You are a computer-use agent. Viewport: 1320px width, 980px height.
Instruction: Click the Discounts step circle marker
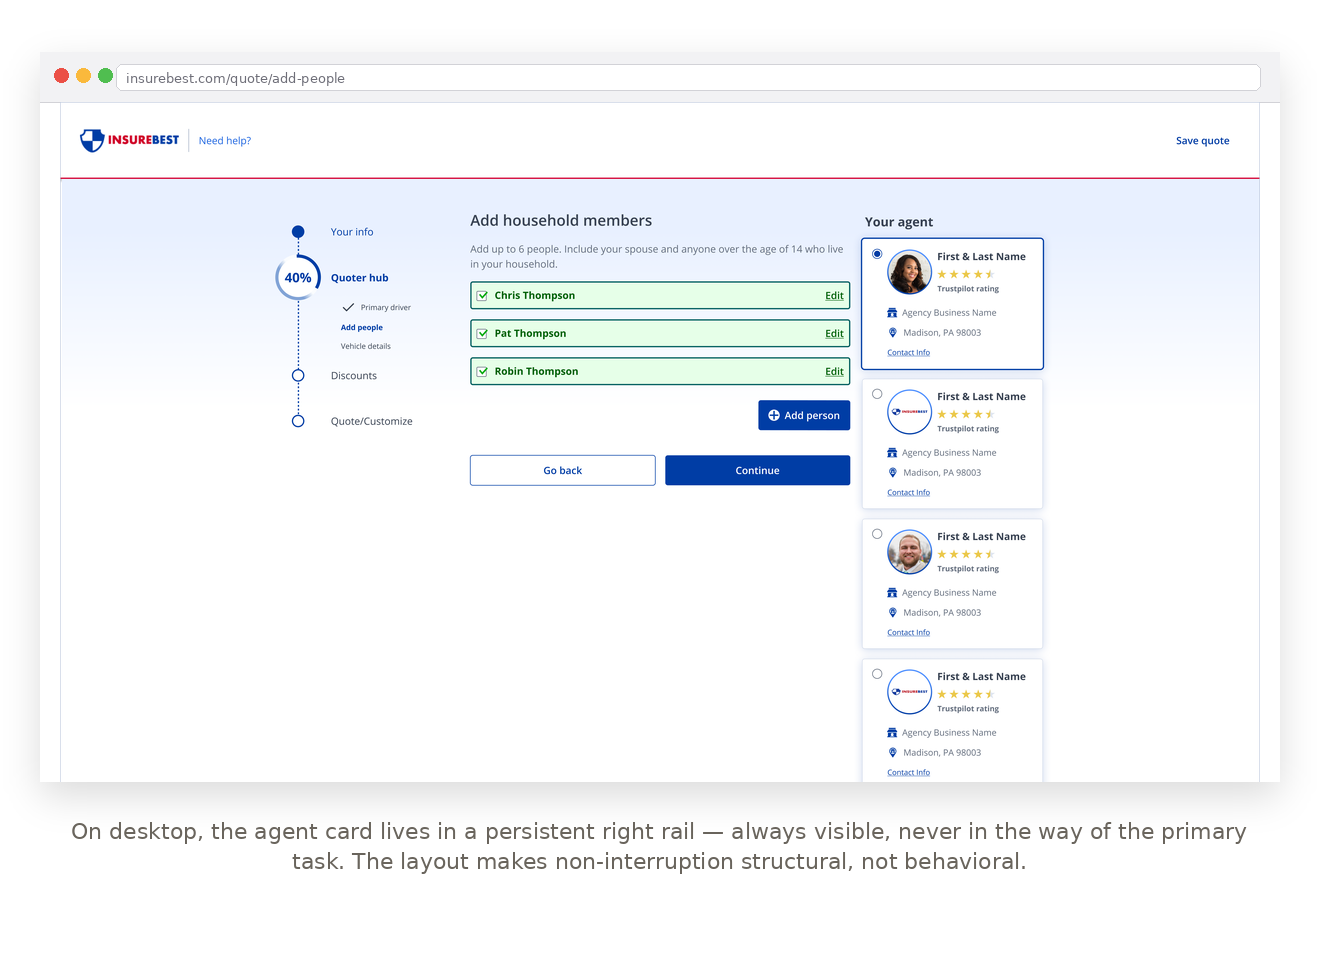[x=298, y=376]
